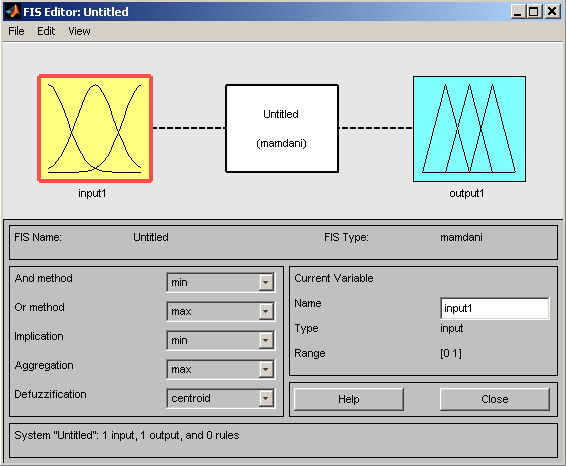
Task: Open the View menu
Action: [79, 31]
